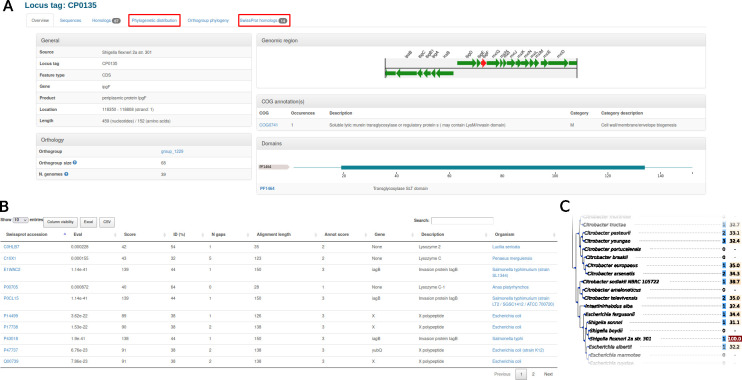Open the Phylogenetic distribution tab
Image resolution: width=742 pixels, height=380 pixels.
tap(154, 20)
